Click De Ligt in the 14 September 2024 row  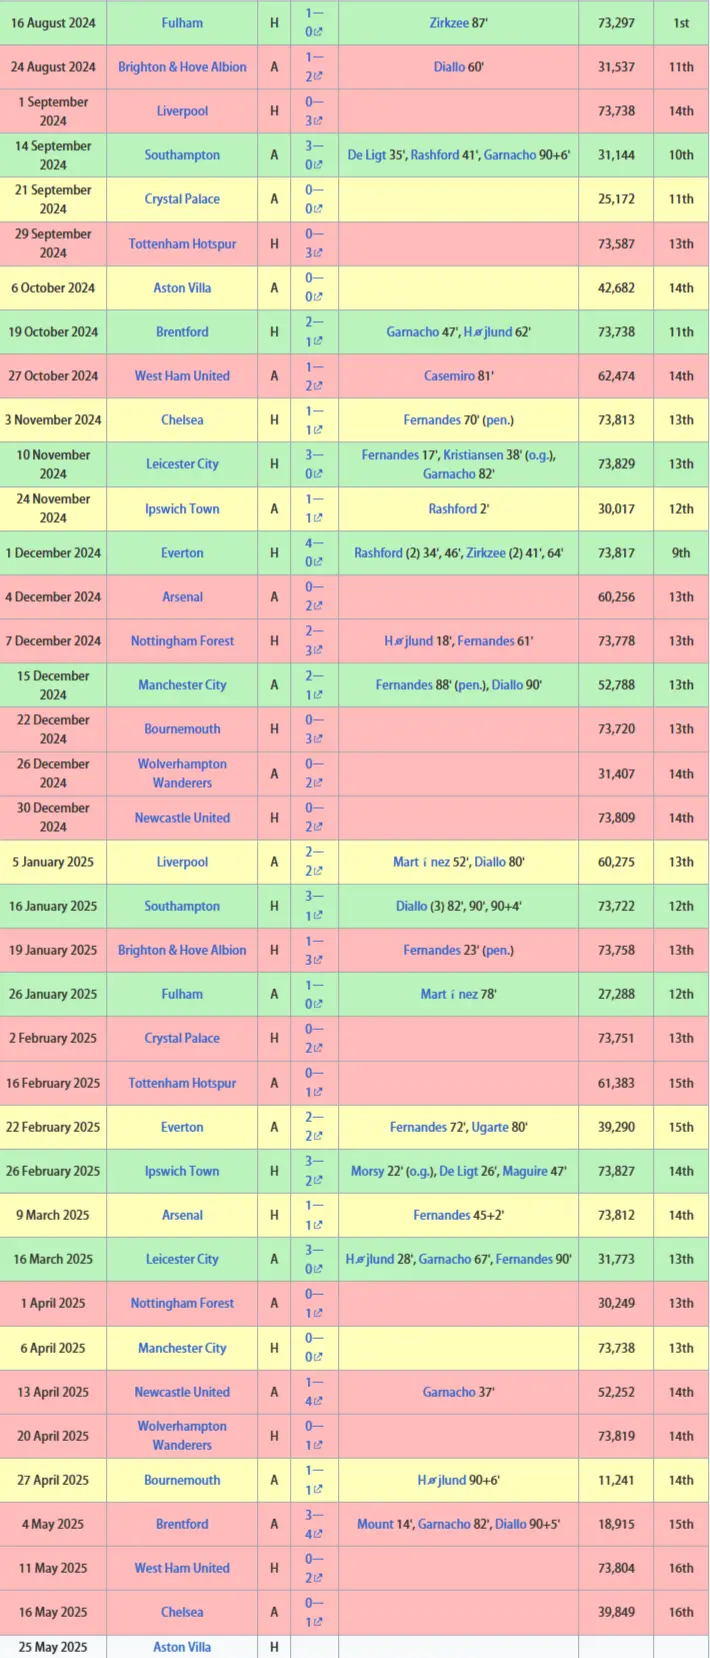click(x=366, y=155)
